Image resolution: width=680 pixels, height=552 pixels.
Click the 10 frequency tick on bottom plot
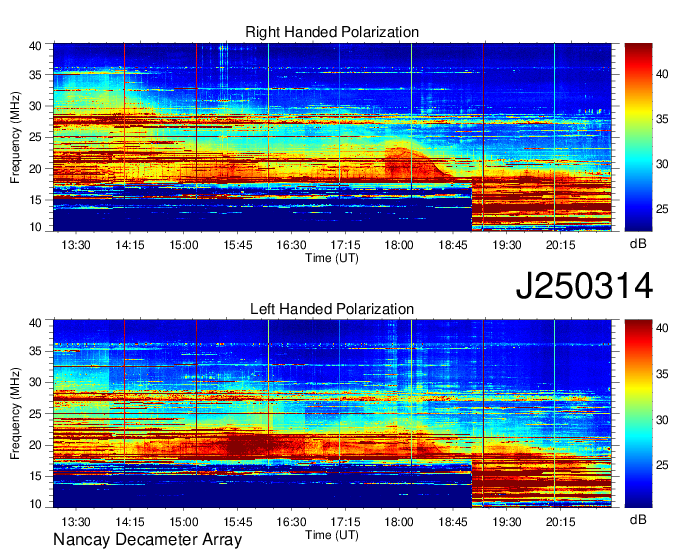pos(36,504)
